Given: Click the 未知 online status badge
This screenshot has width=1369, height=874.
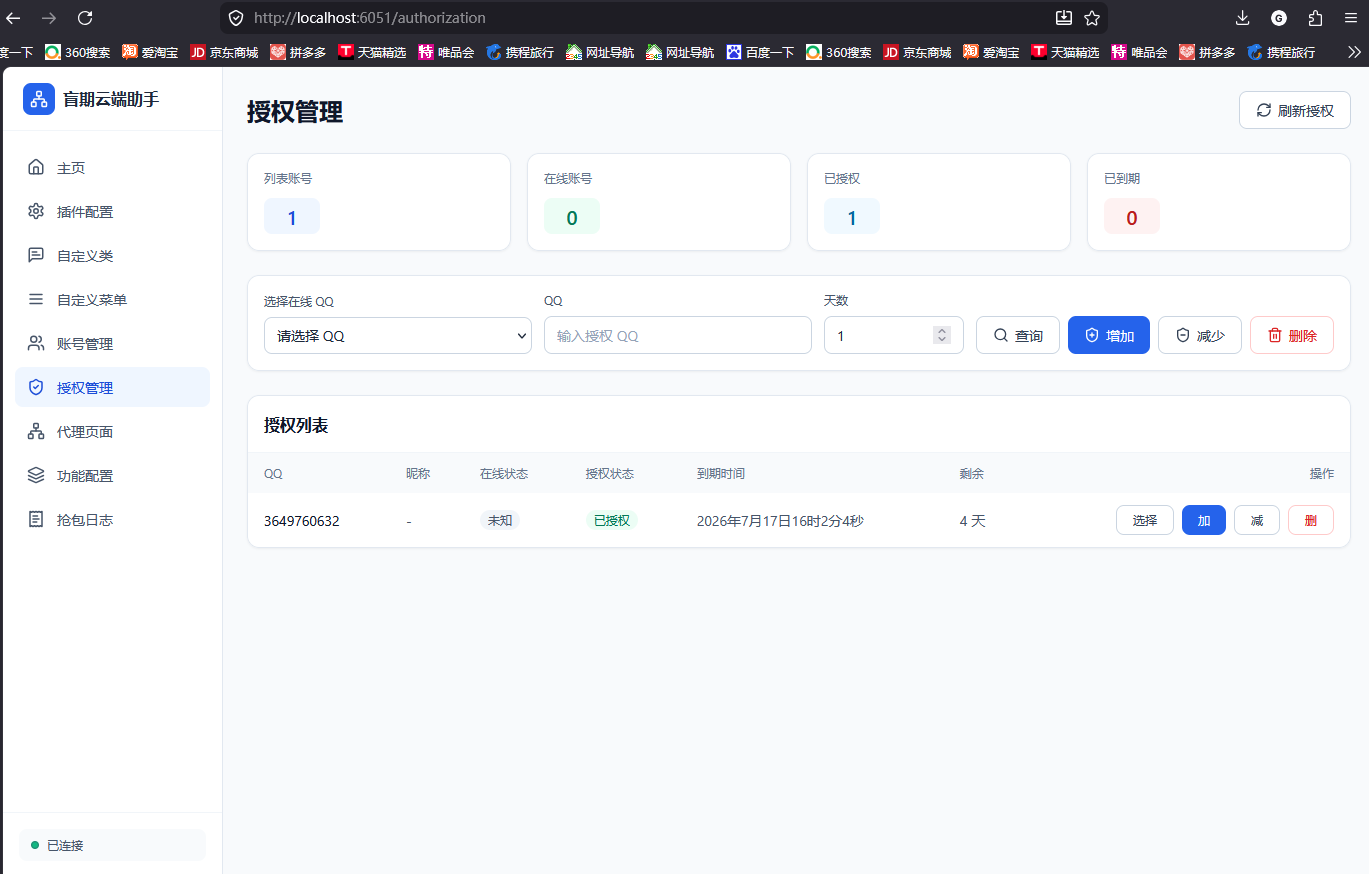Looking at the screenshot, I should tap(500, 520).
